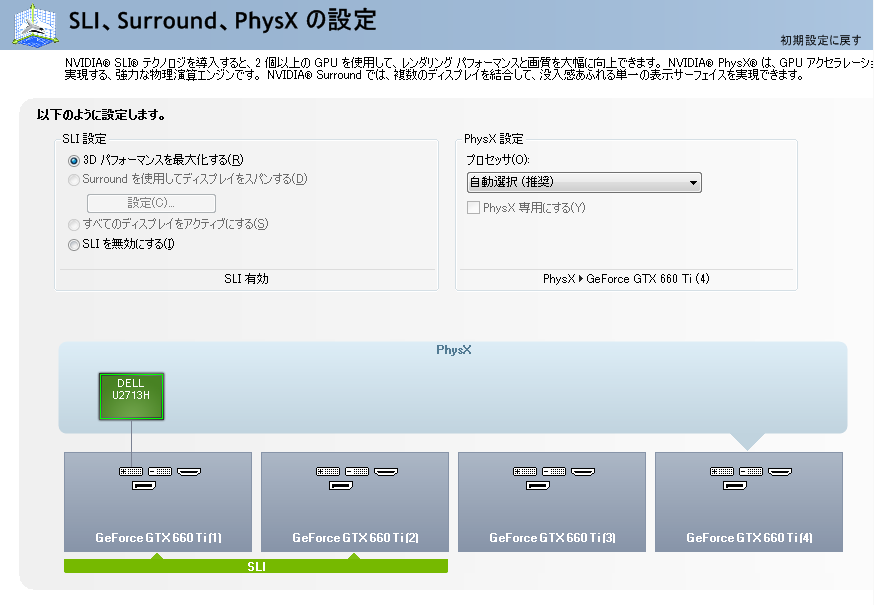Click DVI-I port on GeForce GTX 660 Ti (3)
The image size is (874, 605).
(x=525, y=472)
